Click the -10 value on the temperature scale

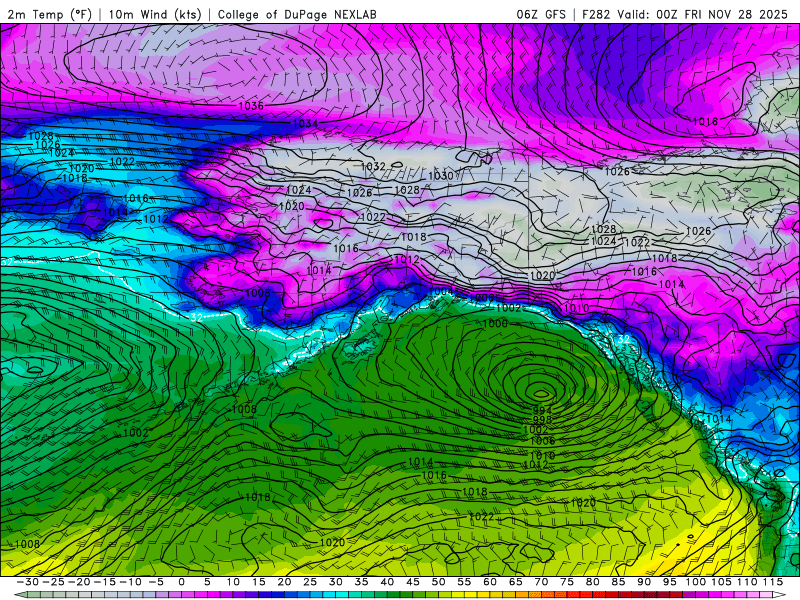coord(130,582)
